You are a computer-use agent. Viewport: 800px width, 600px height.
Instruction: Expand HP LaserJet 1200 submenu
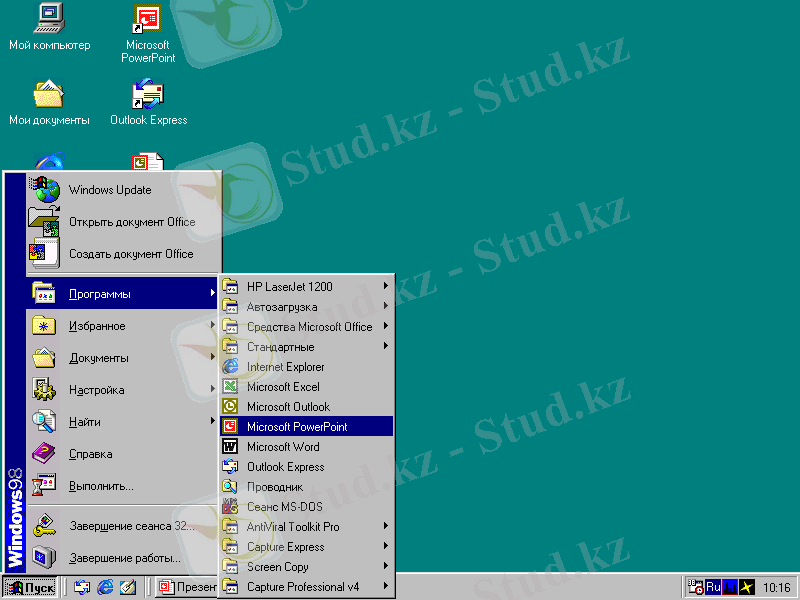pos(289,287)
